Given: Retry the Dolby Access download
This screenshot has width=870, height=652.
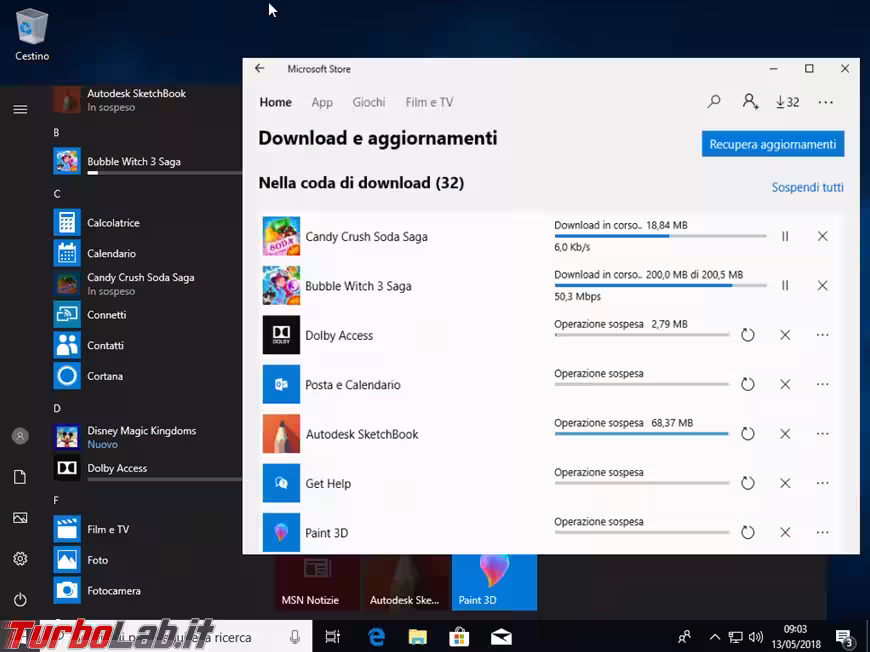Looking at the screenshot, I should click(747, 335).
